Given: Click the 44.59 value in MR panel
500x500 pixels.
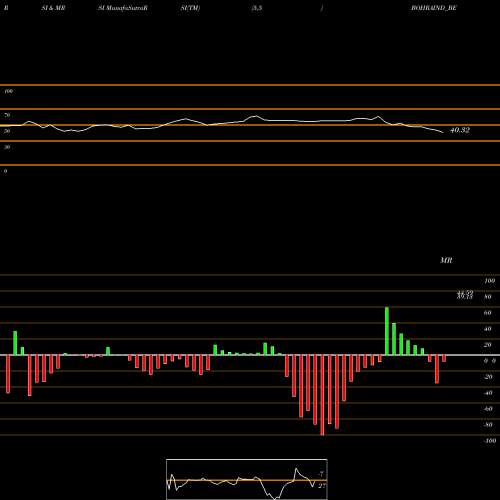Looking at the screenshot, I should [x=465, y=293].
